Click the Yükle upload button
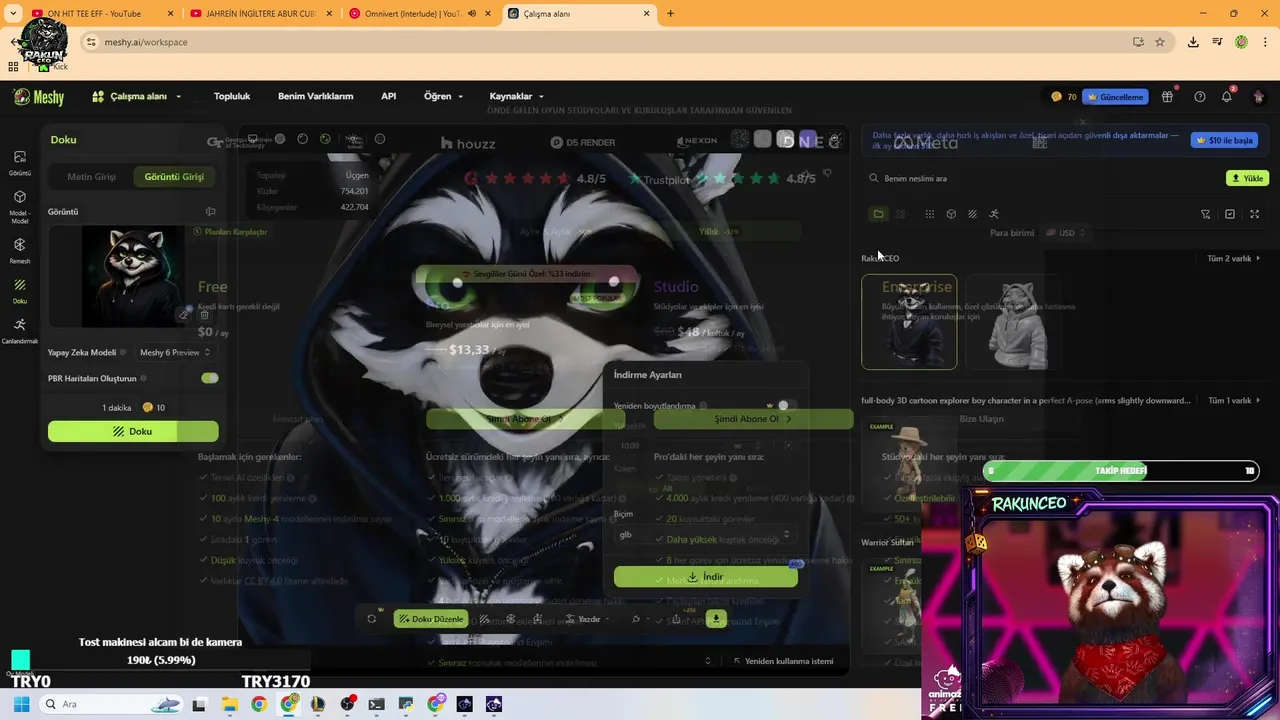 tap(1247, 178)
